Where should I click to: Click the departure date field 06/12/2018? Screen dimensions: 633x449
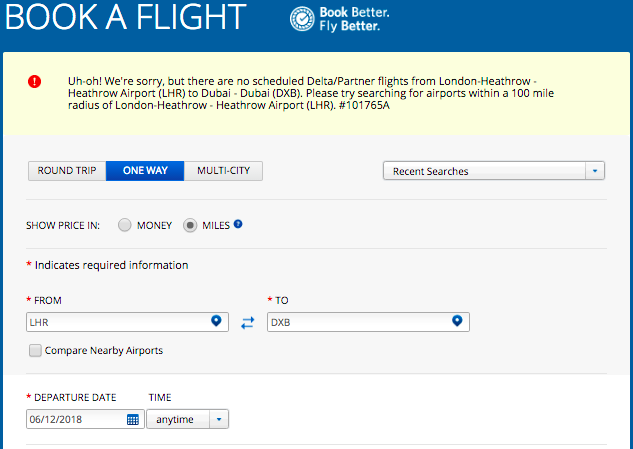[85, 419]
